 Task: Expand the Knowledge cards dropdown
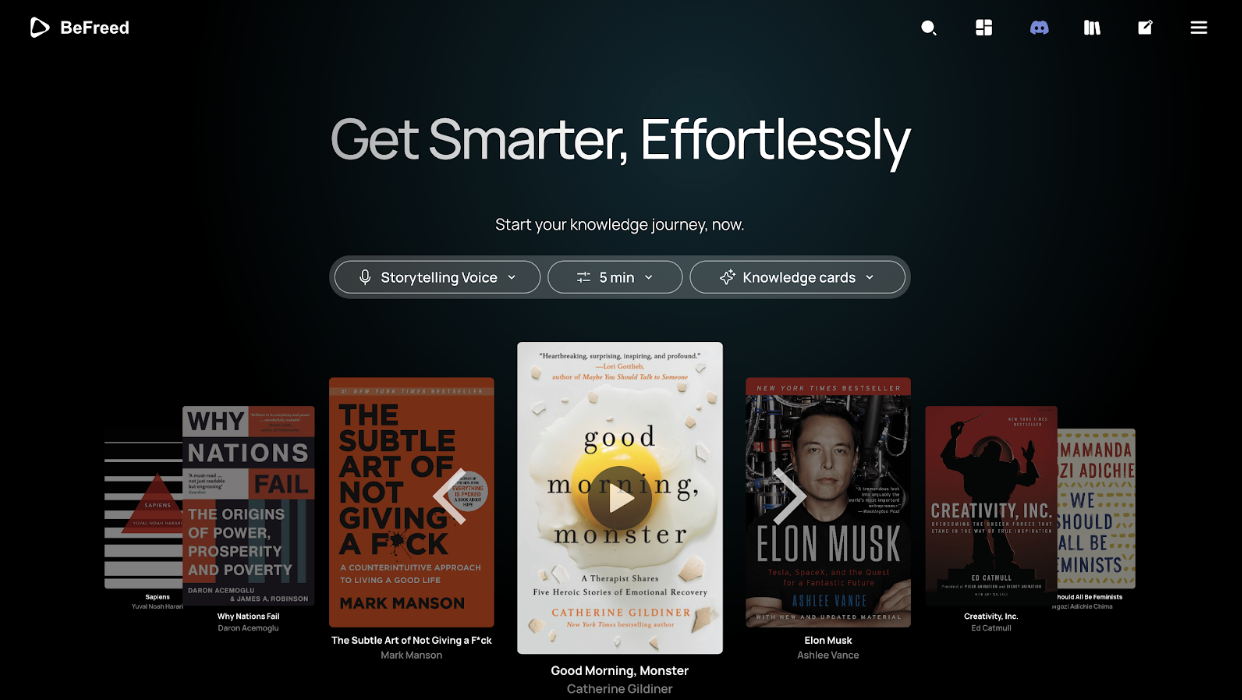tap(797, 277)
